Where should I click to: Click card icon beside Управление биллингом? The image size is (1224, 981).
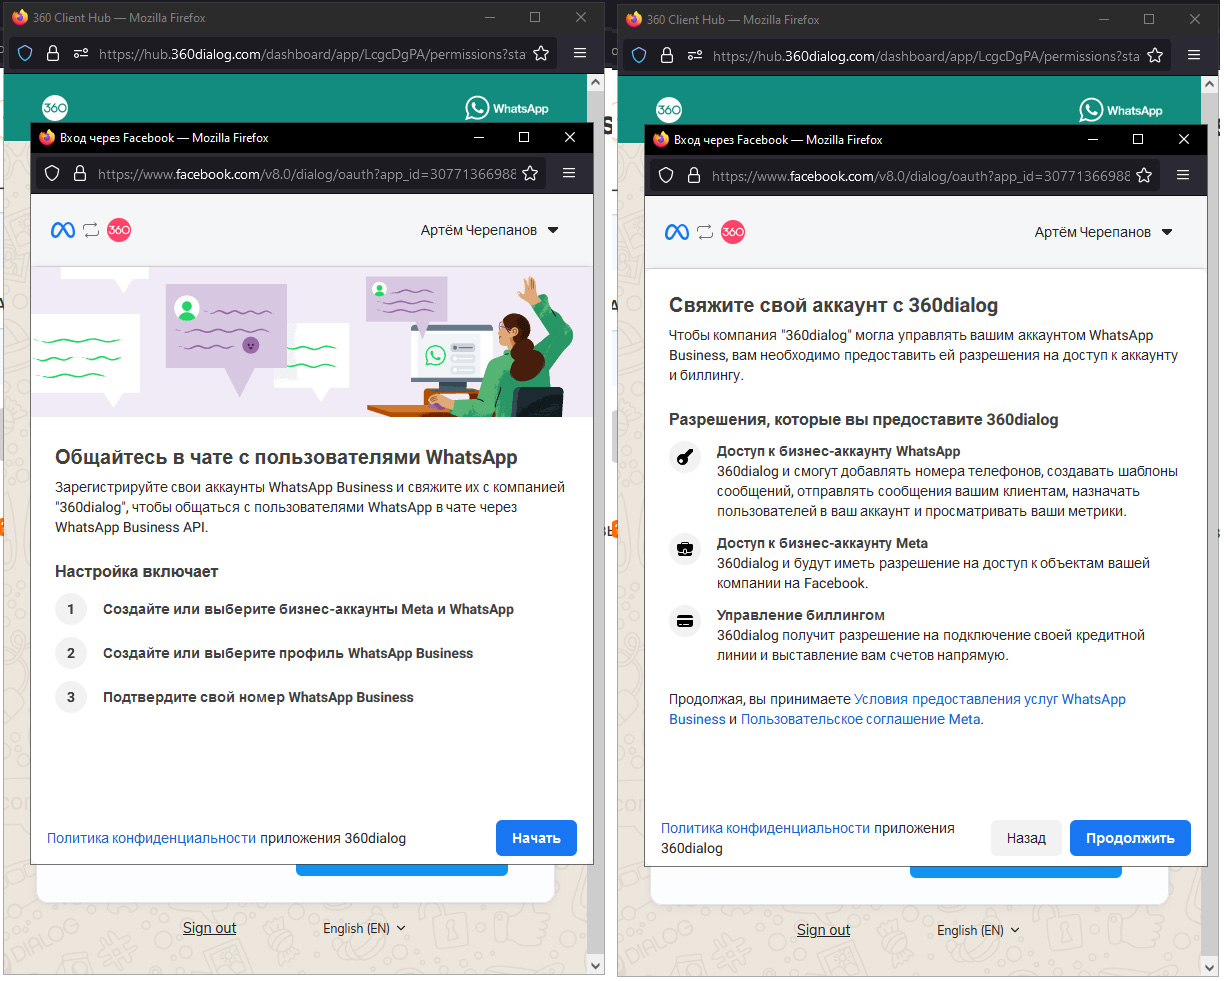[685, 621]
